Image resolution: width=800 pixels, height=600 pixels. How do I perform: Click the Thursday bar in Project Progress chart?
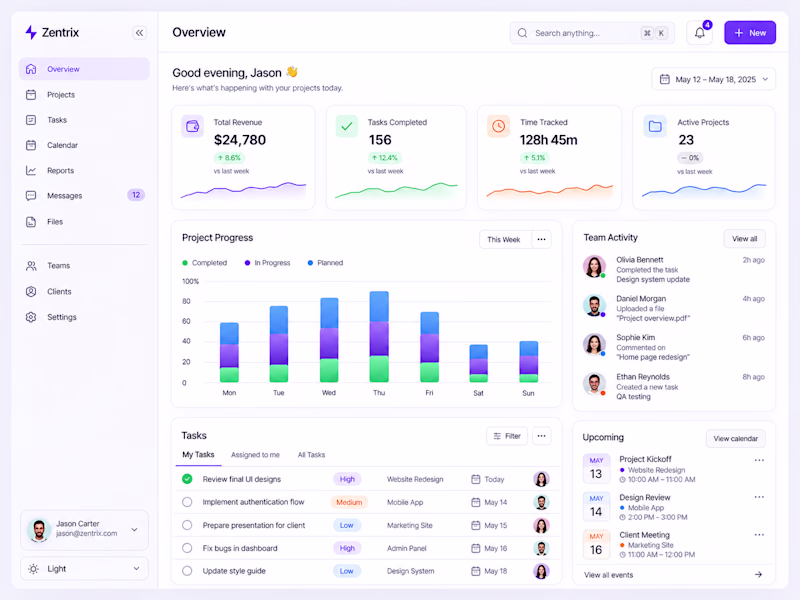tap(379, 337)
